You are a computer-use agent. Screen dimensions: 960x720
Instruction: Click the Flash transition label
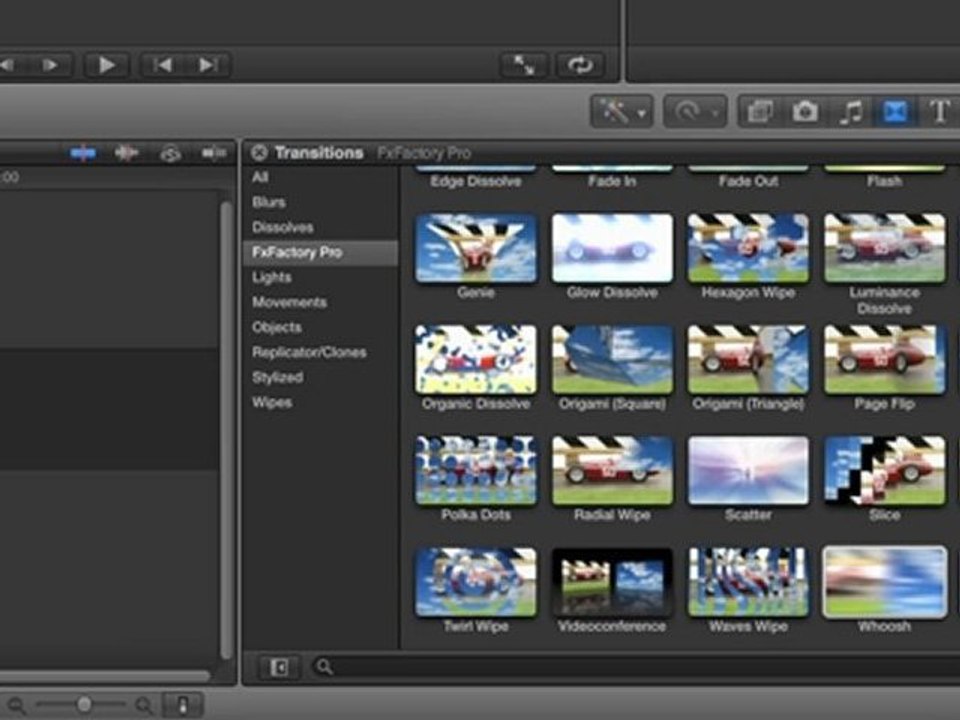885,181
